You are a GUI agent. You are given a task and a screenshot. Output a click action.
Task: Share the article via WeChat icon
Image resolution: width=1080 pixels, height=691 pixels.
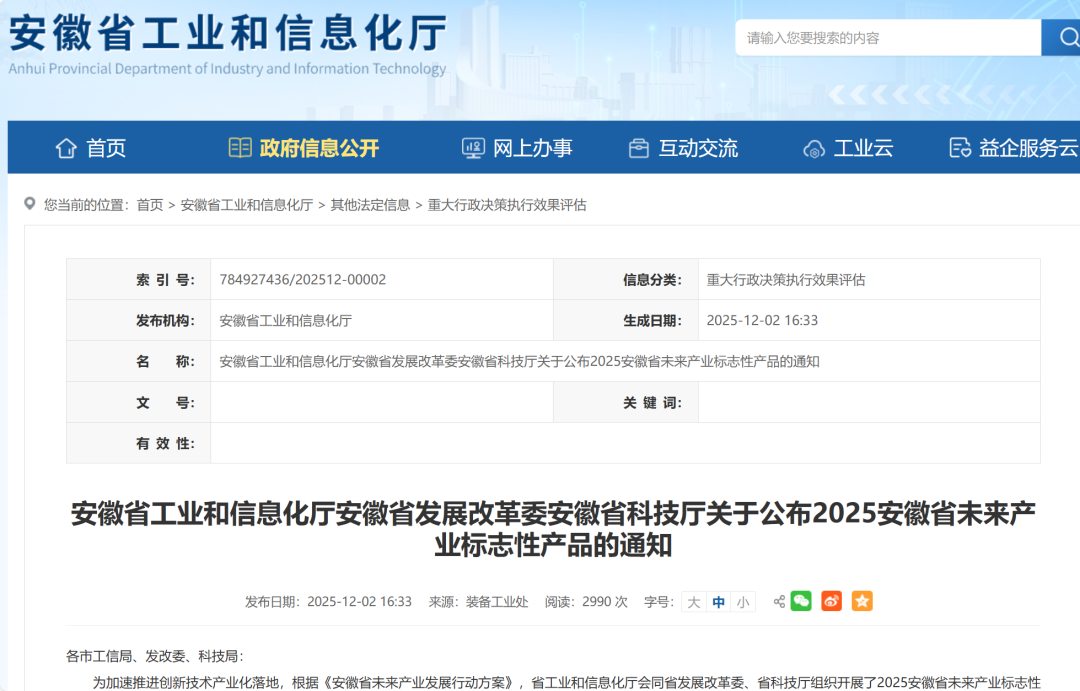(801, 601)
